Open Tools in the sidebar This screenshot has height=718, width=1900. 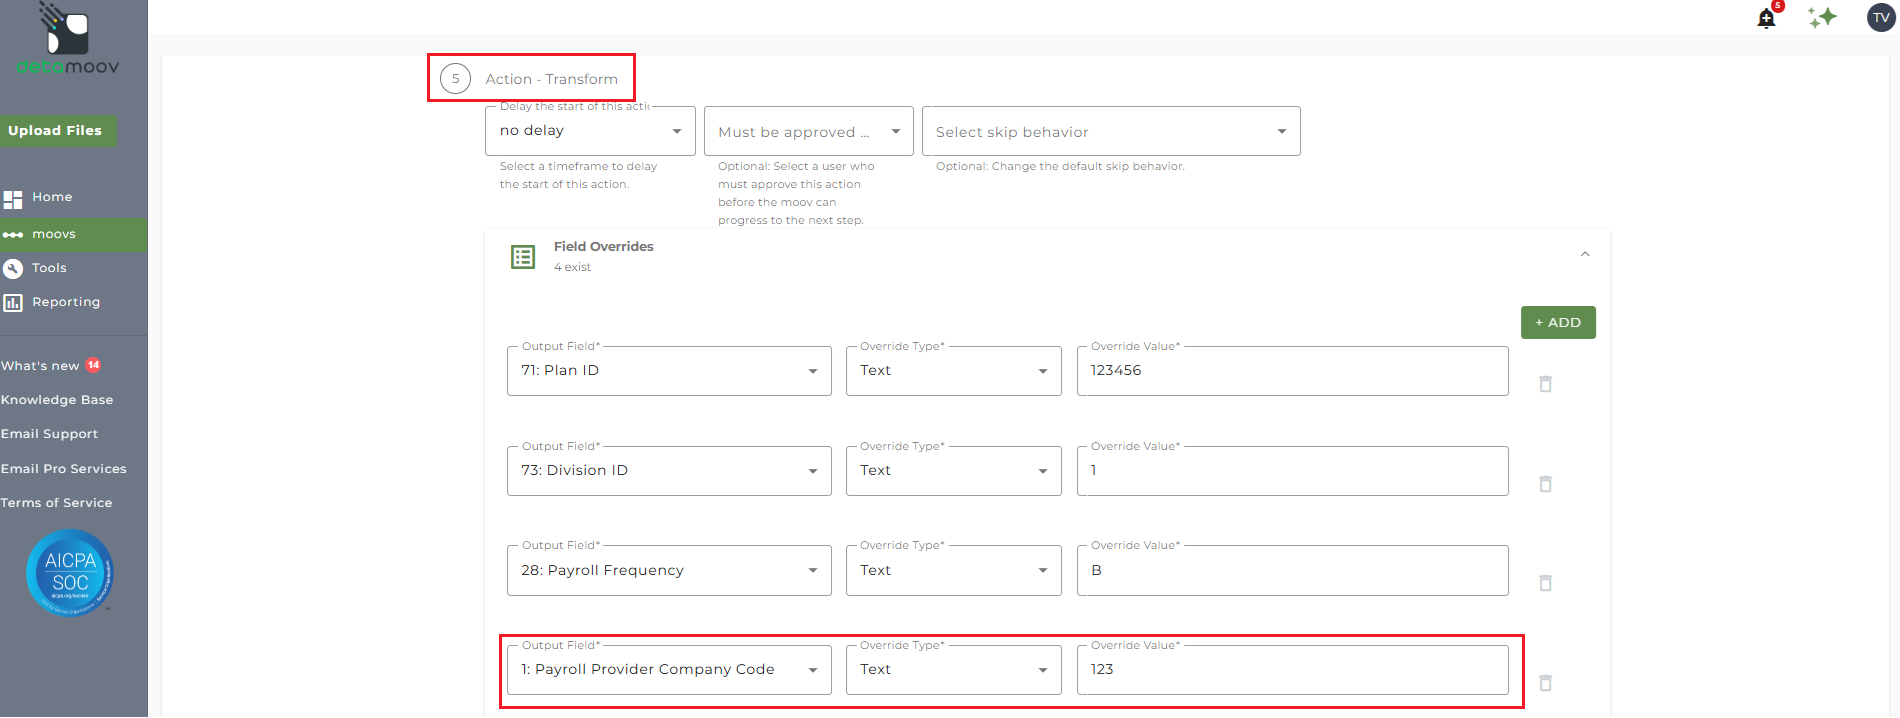tap(49, 268)
